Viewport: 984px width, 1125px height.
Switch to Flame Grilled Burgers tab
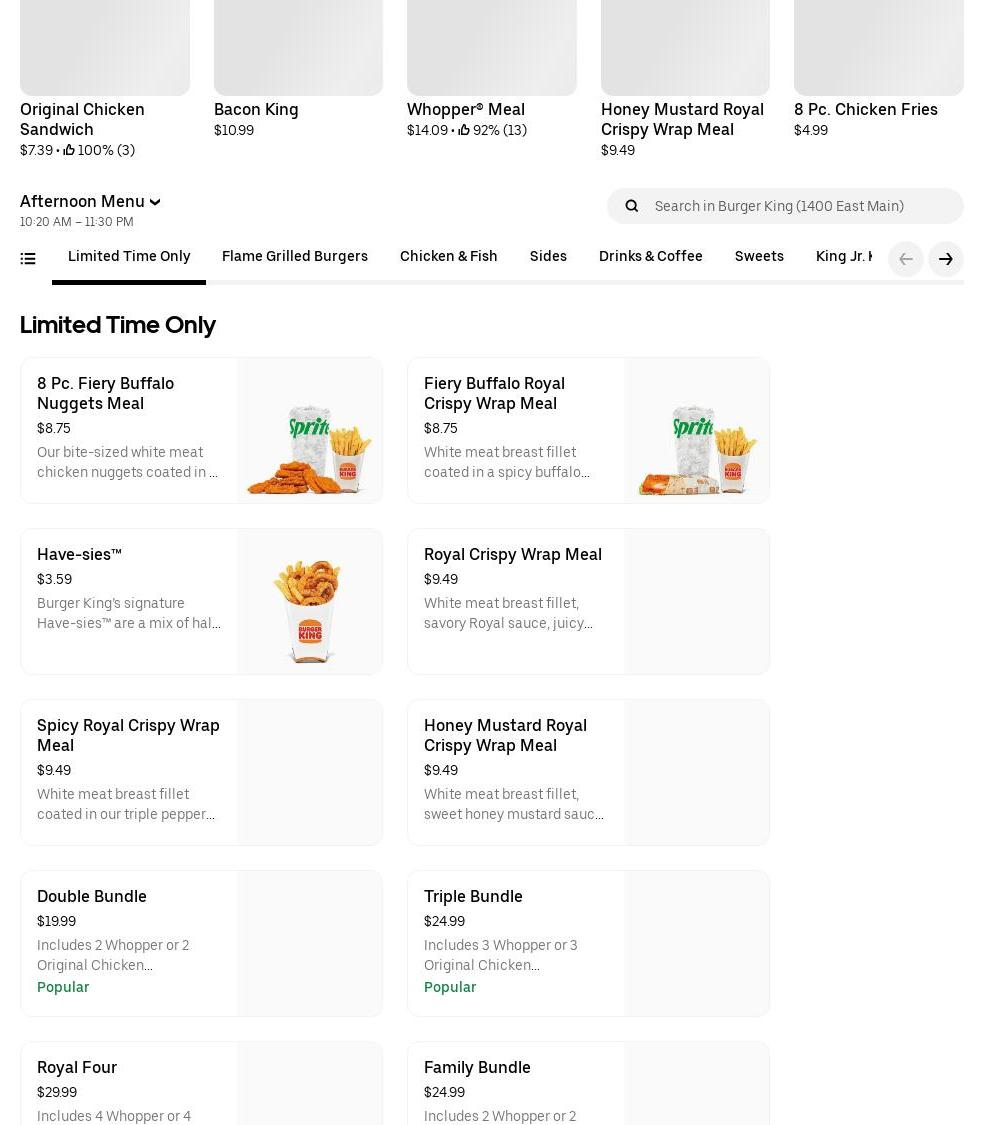pyautogui.click(x=294, y=257)
